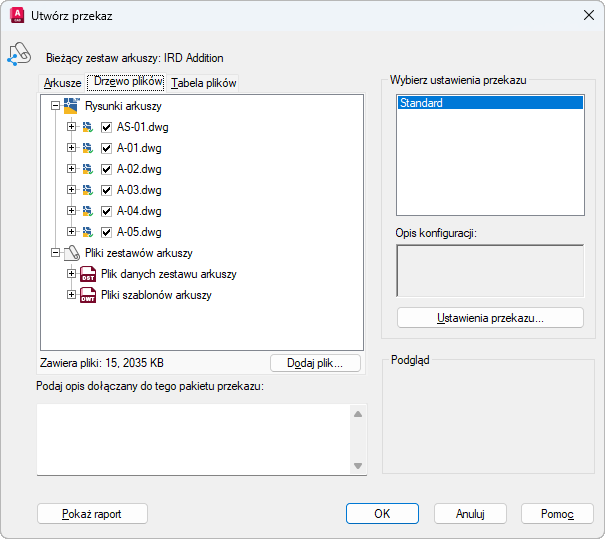Expand the A-02.dwg tree node

click(x=71, y=169)
